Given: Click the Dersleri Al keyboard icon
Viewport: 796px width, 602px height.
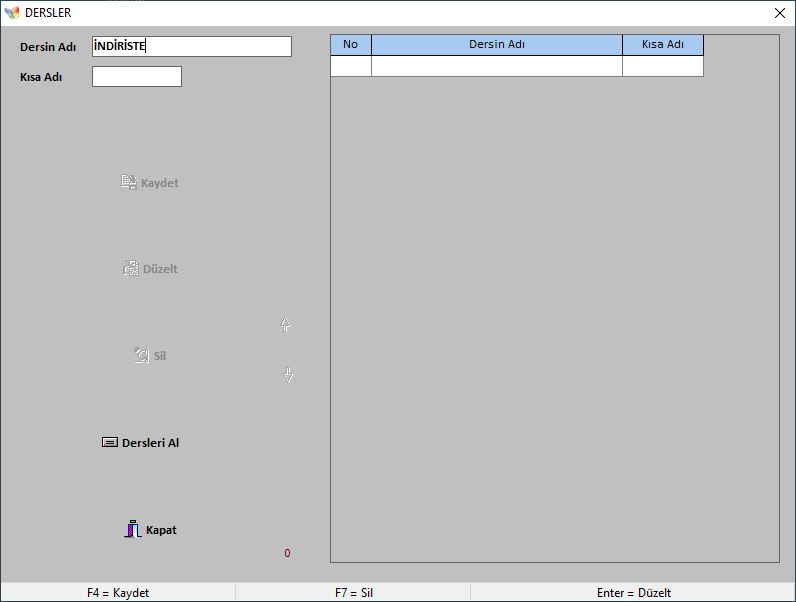Looking at the screenshot, I should pos(110,443).
